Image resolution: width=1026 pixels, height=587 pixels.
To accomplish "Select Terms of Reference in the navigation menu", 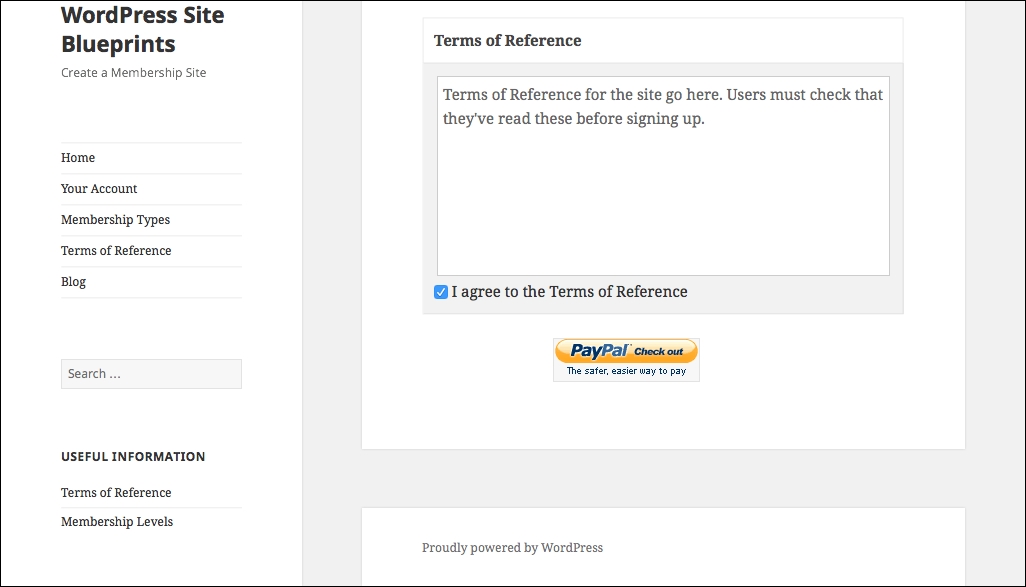I will (x=116, y=251).
